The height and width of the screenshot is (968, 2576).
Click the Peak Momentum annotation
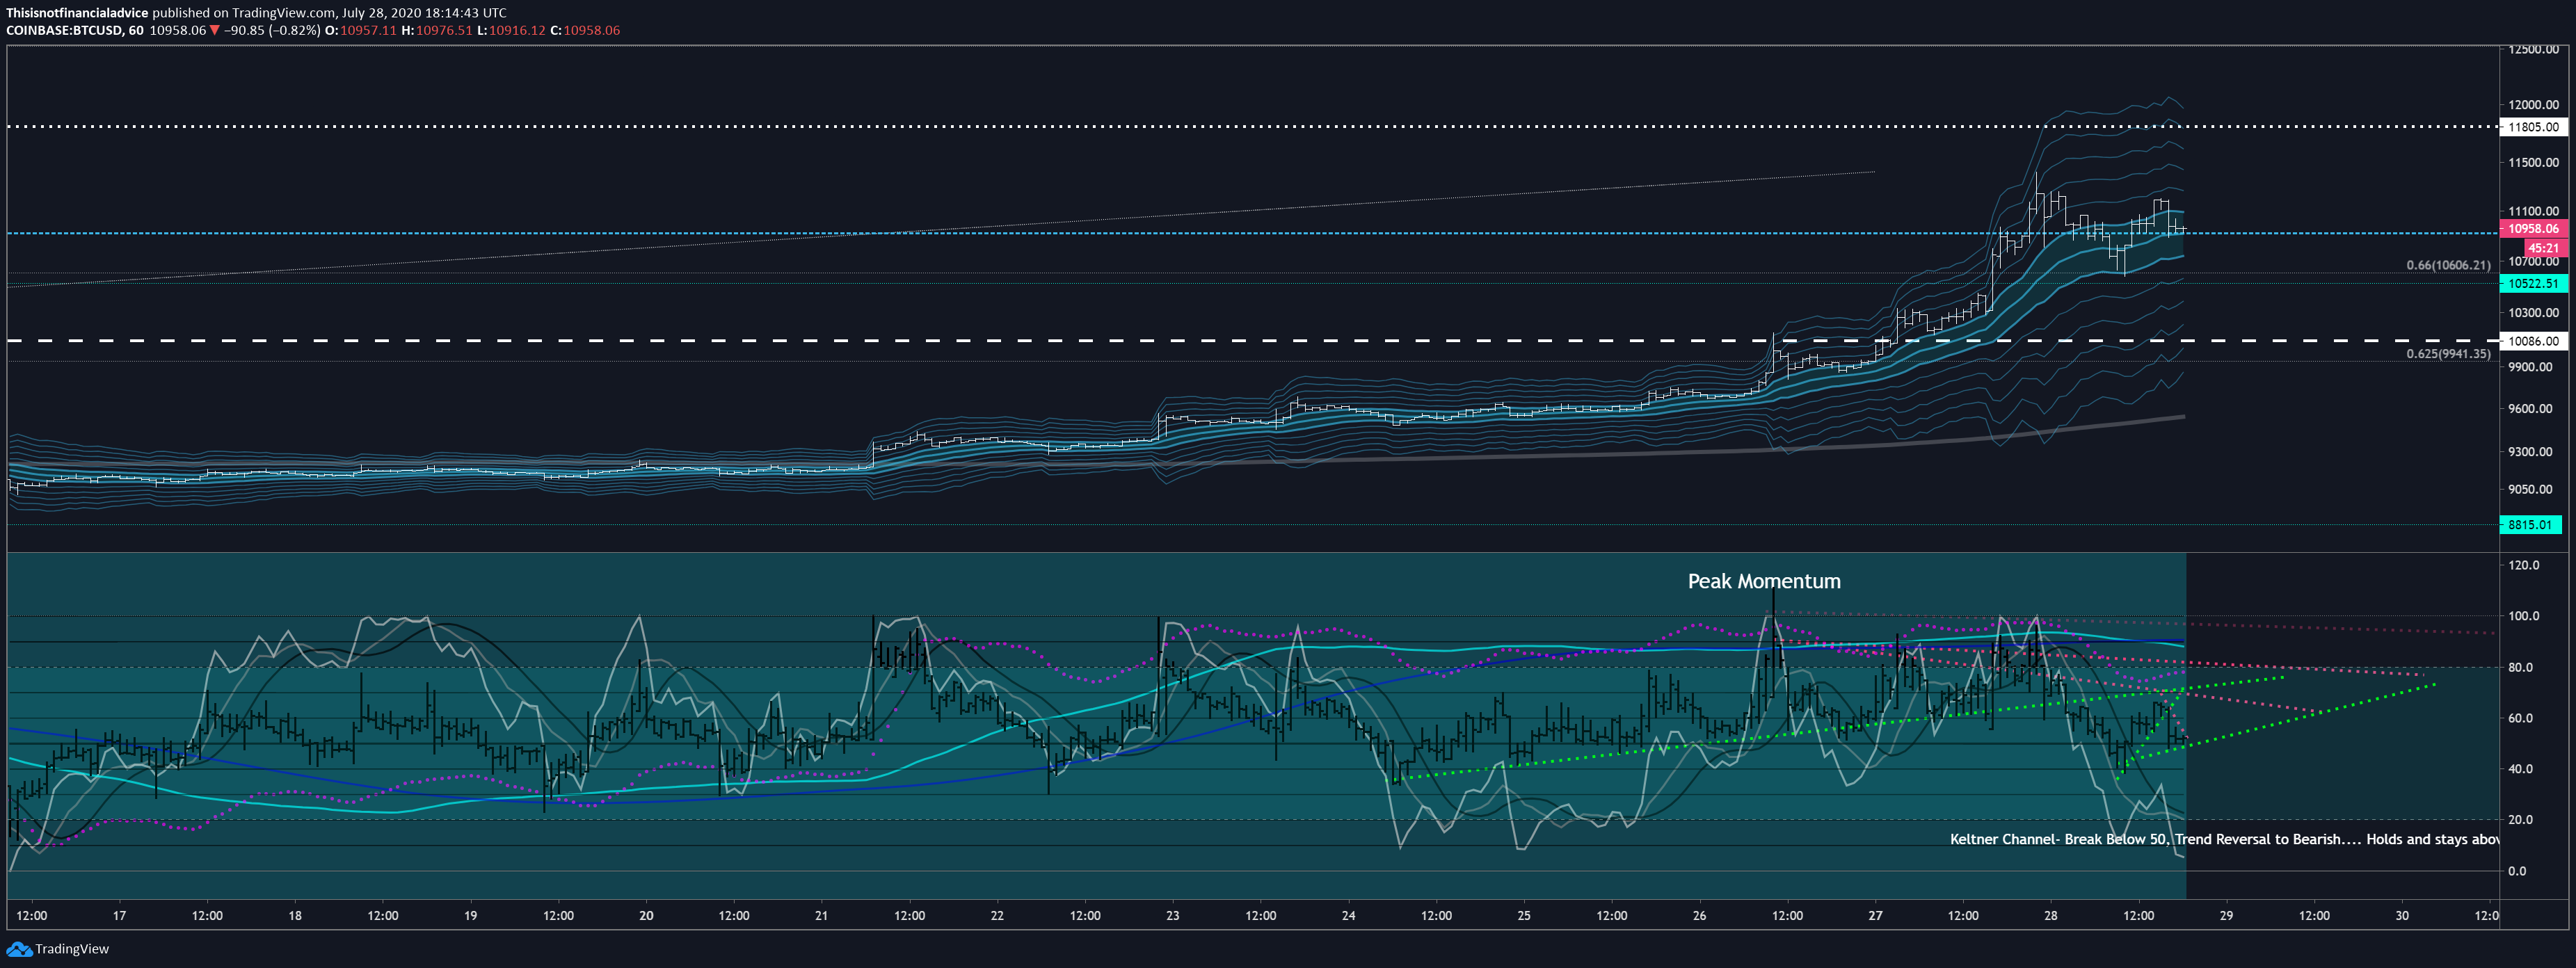(x=1764, y=581)
